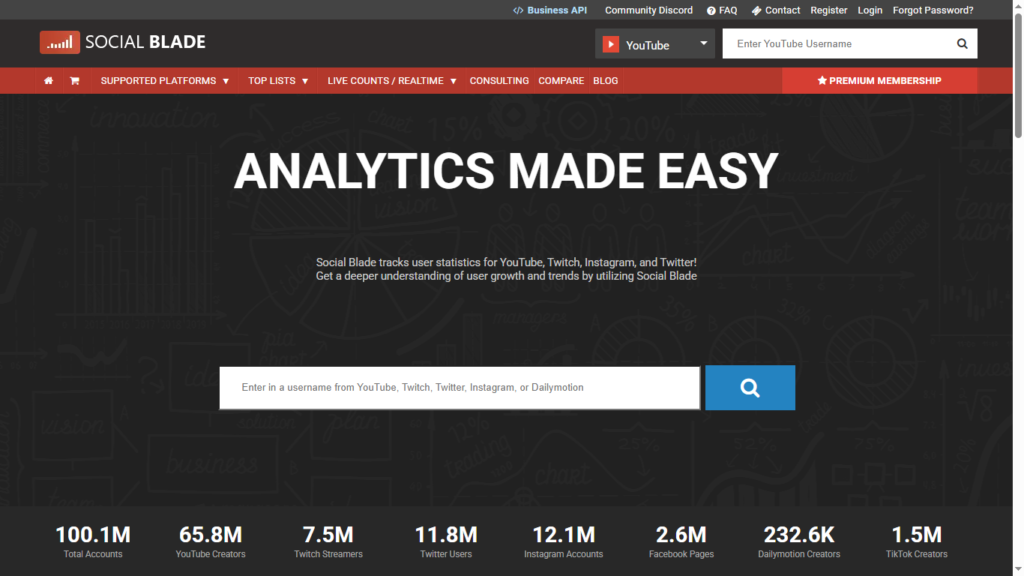
Task: Click the 7.5M Twitch Streamers stat
Action: click(x=328, y=542)
